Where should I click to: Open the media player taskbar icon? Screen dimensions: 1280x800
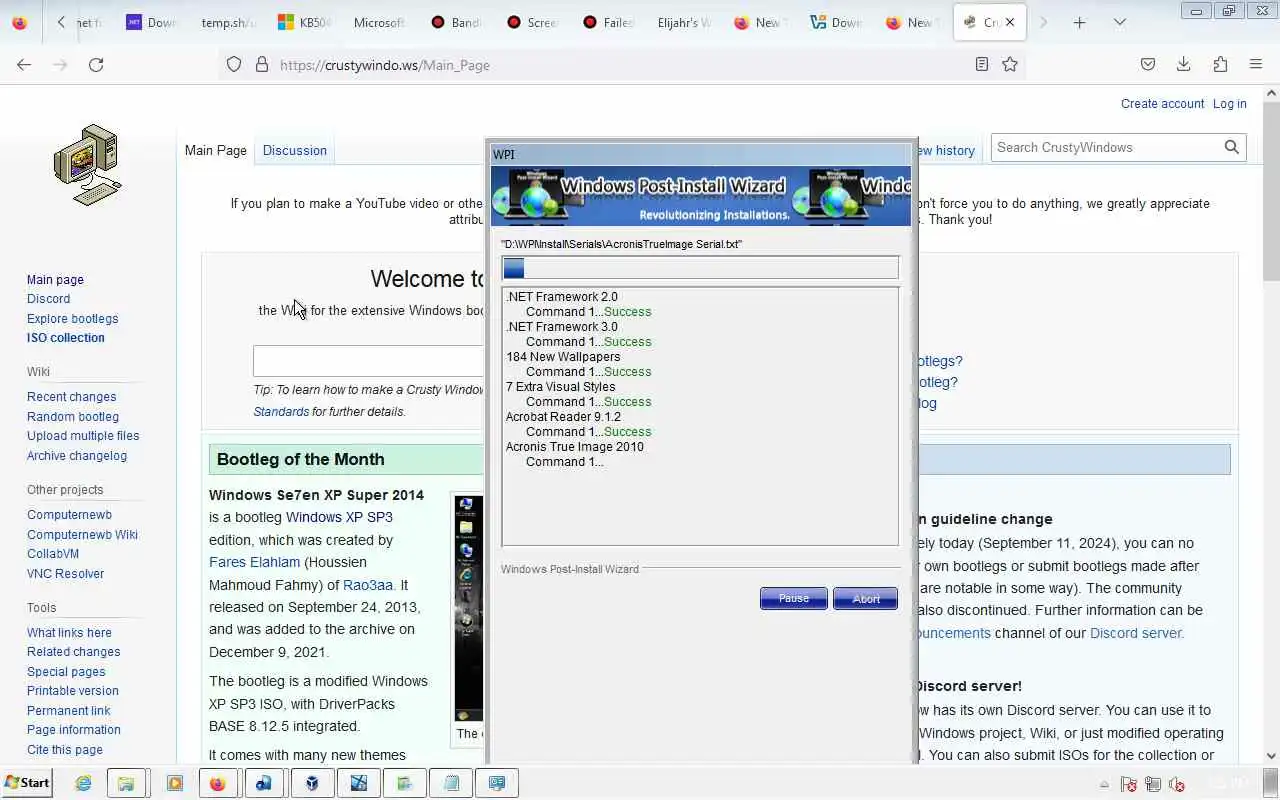(174, 783)
